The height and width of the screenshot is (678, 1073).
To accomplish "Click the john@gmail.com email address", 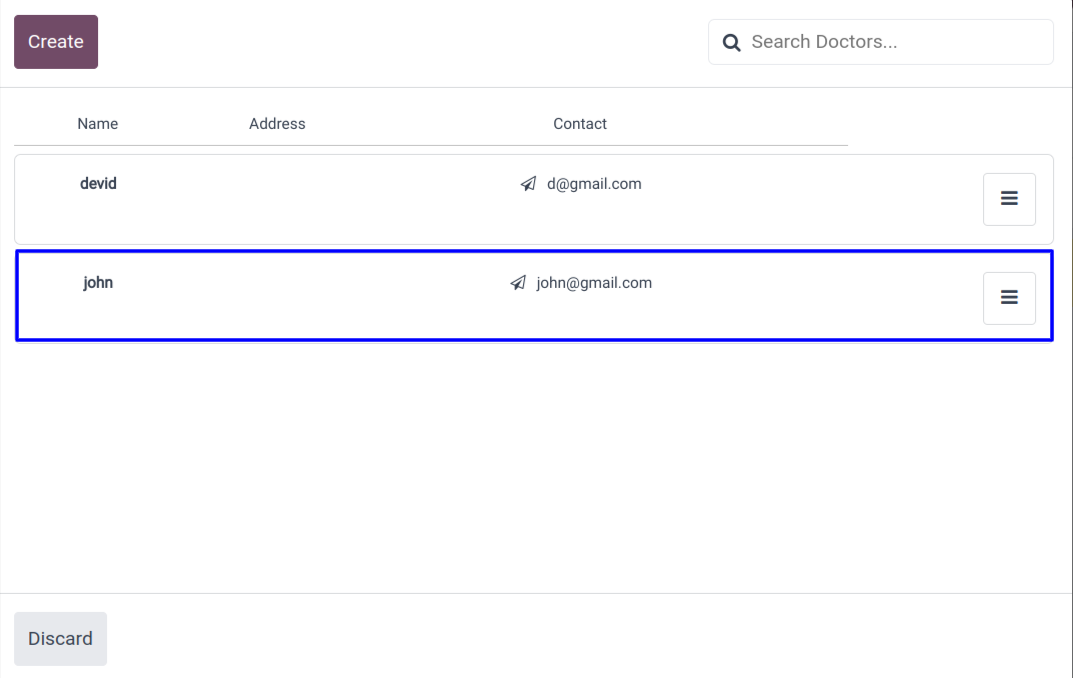I will click(594, 283).
